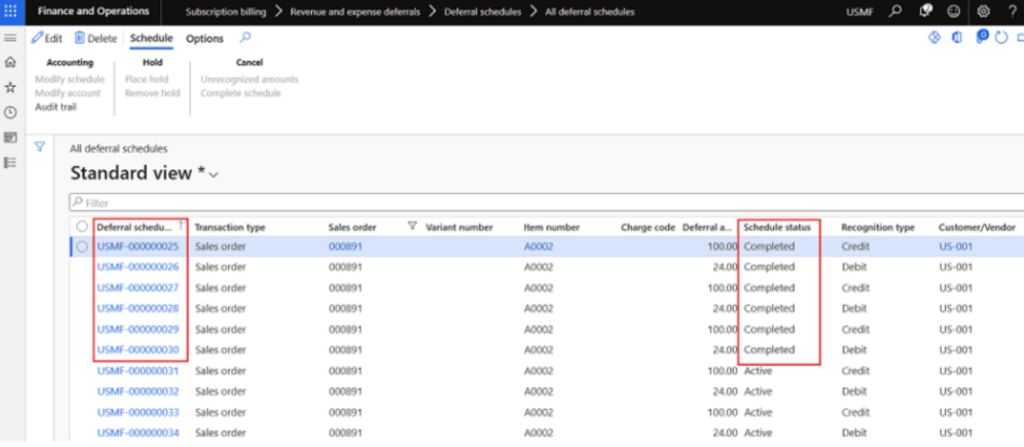Open the Options tab
The width and height of the screenshot is (1024, 447).
click(x=204, y=38)
